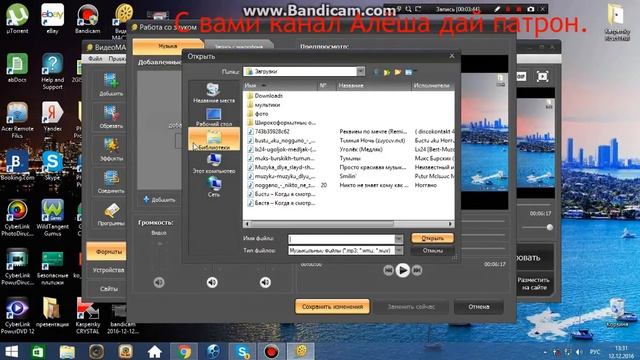This screenshot has width=640, height=360.
Task: Open Google Chrome from taskbar
Action: [184, 351]
